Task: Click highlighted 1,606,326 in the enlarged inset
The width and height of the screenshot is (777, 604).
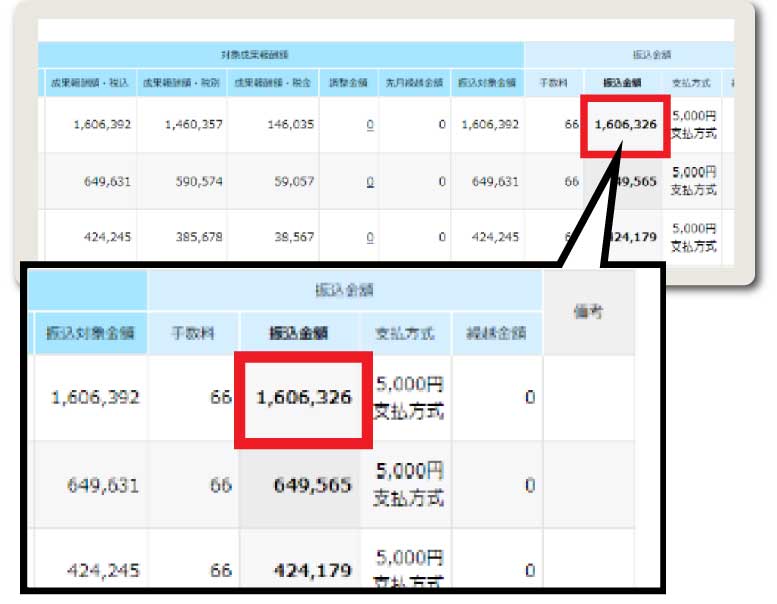Action: pyautogui.click(x=304, y=398)
